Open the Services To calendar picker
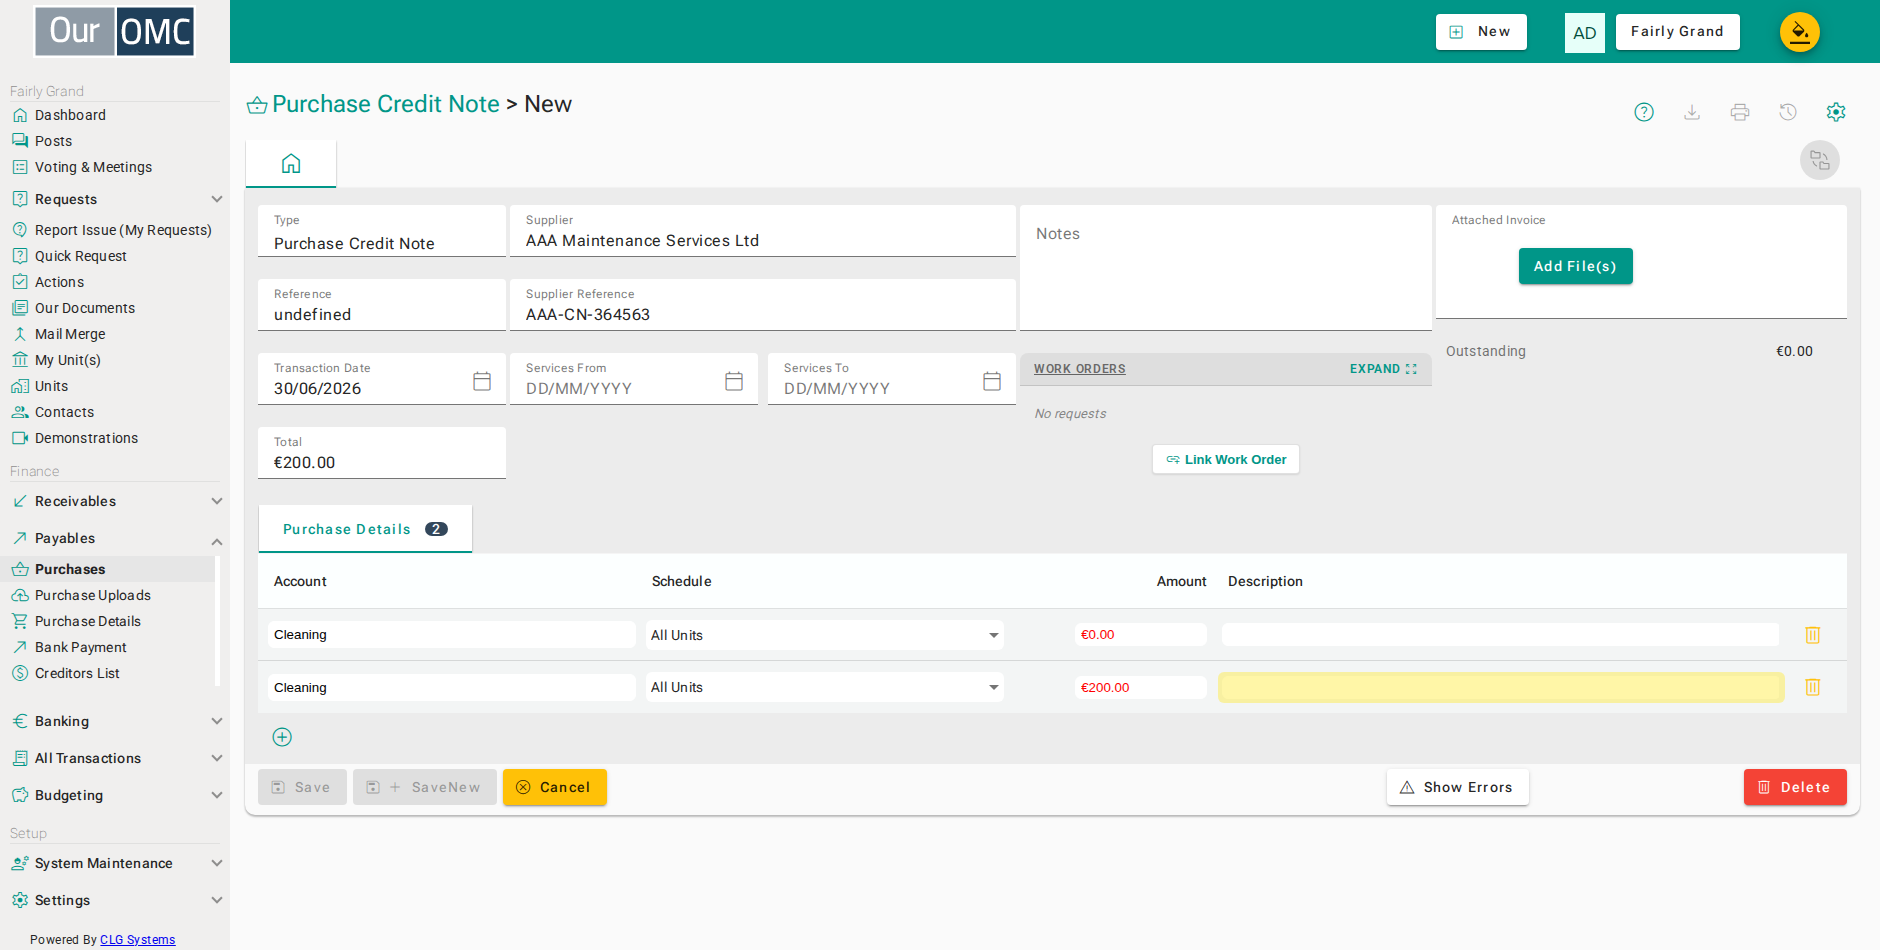Viewport: 1880px width, 950px height. (992, 381)
